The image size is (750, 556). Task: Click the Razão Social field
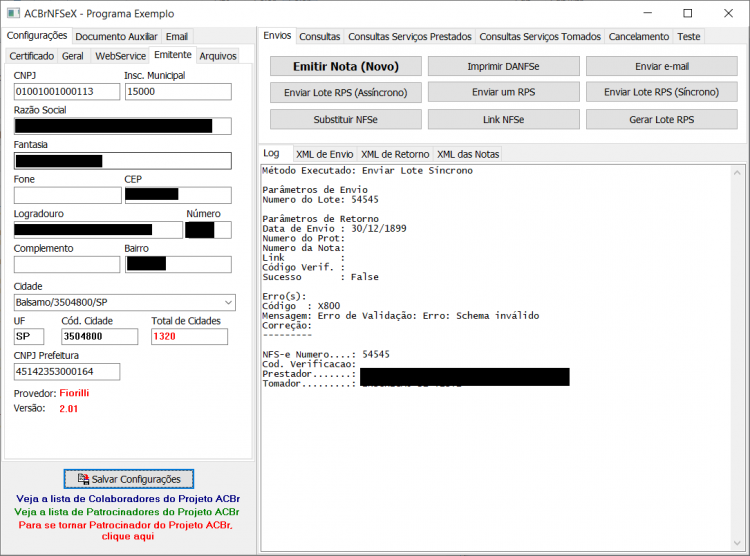(123, 126)
